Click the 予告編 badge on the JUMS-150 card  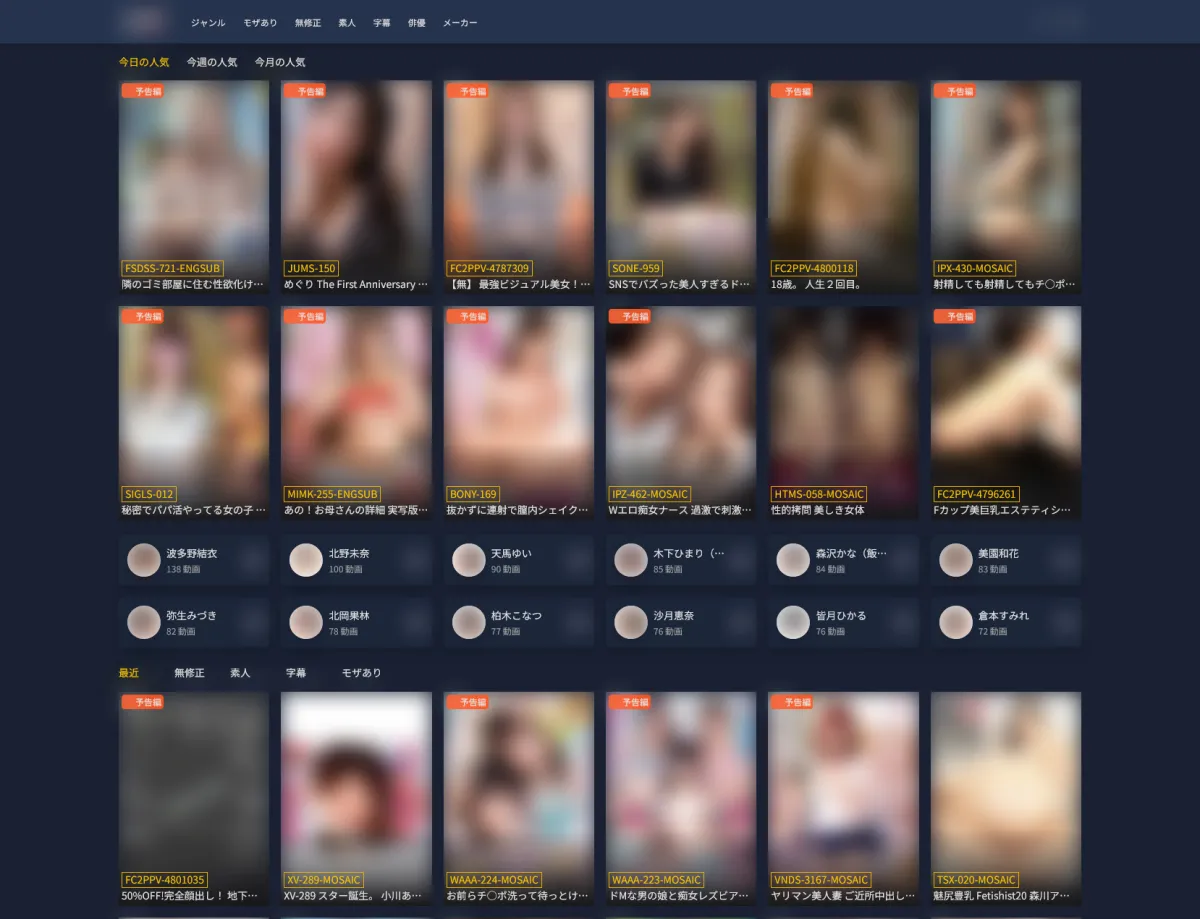[x=305, y=91]
